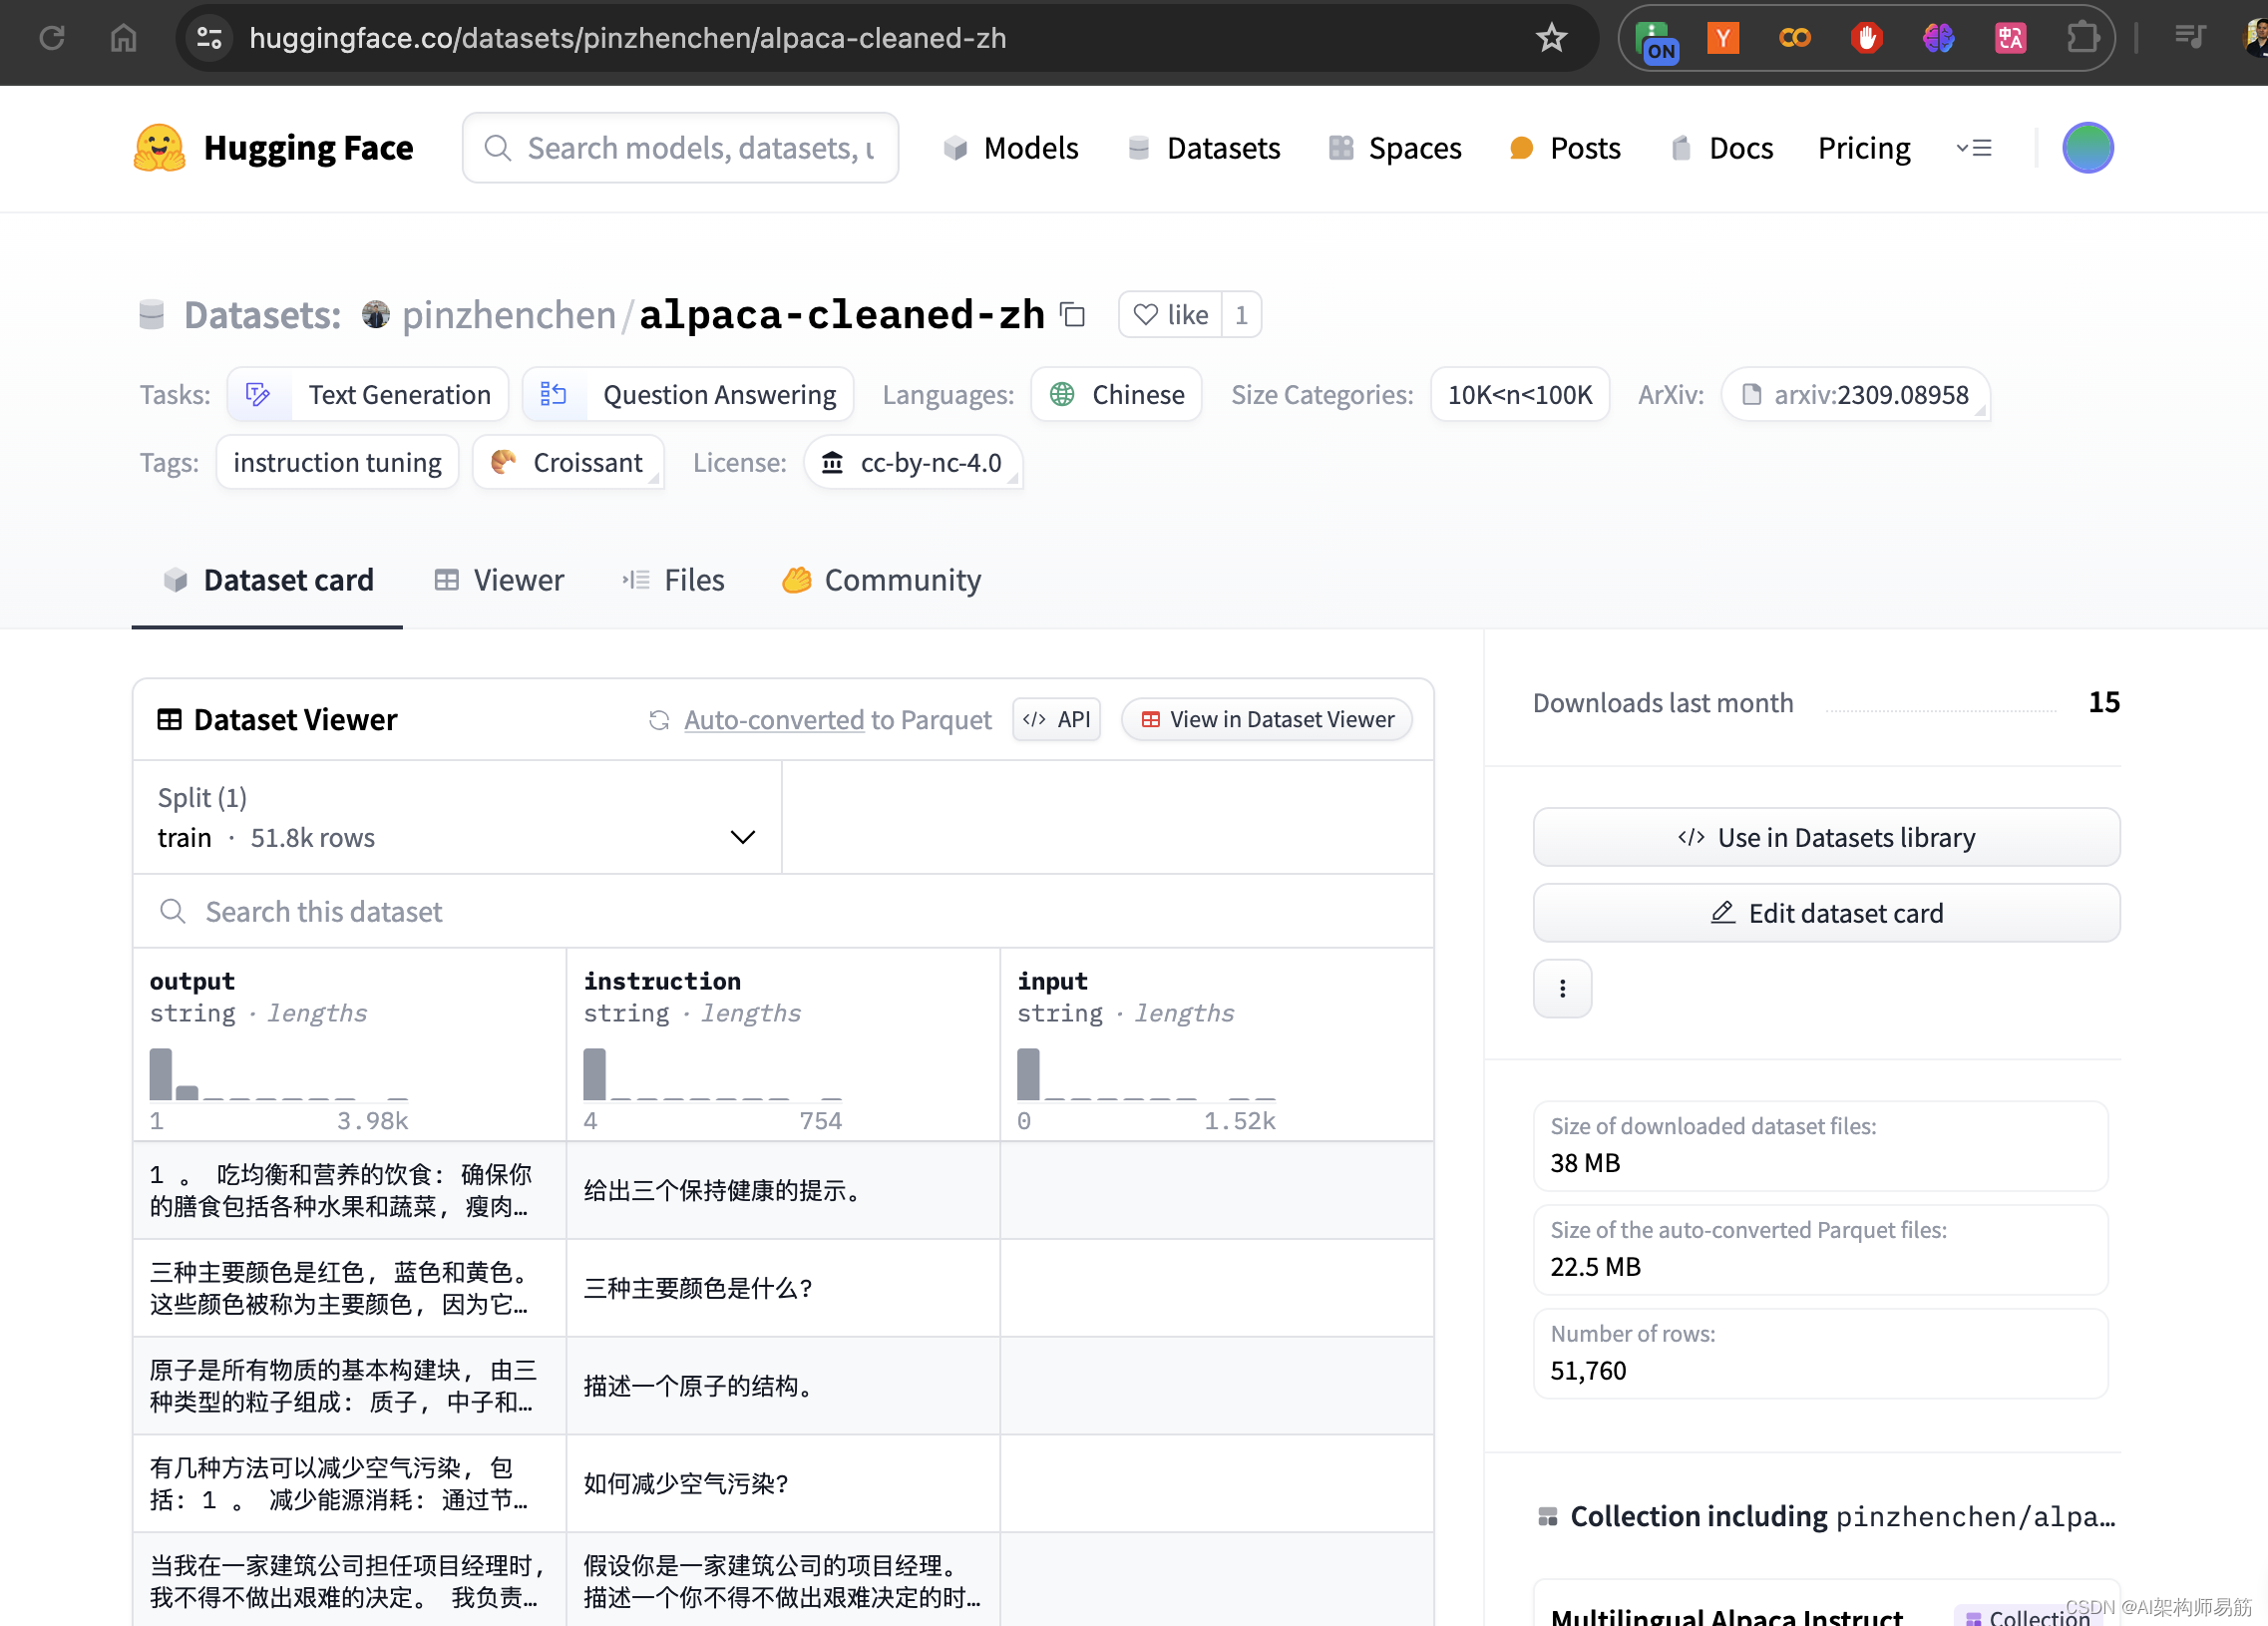Open the three-dot more options button
This screenshot has height=1626, width=2268.
tap(1562, 988)
